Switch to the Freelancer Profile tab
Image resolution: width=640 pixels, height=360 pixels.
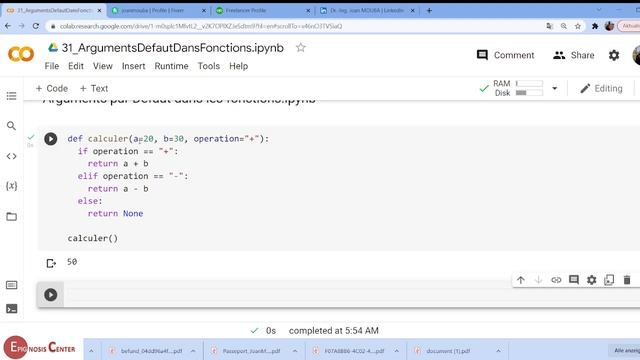pos(262,11)
